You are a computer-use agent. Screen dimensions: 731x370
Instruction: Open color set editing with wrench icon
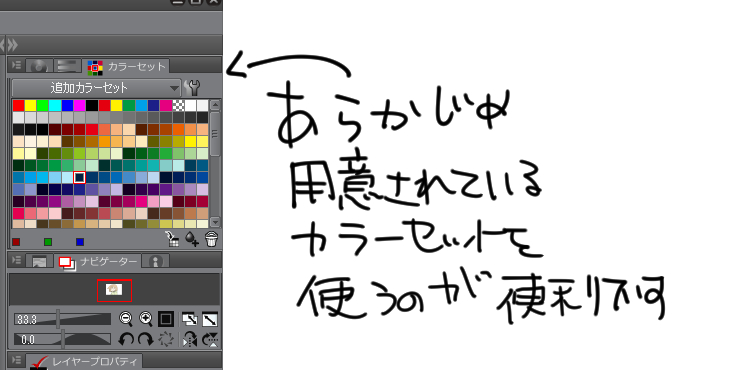pos(192,88)
